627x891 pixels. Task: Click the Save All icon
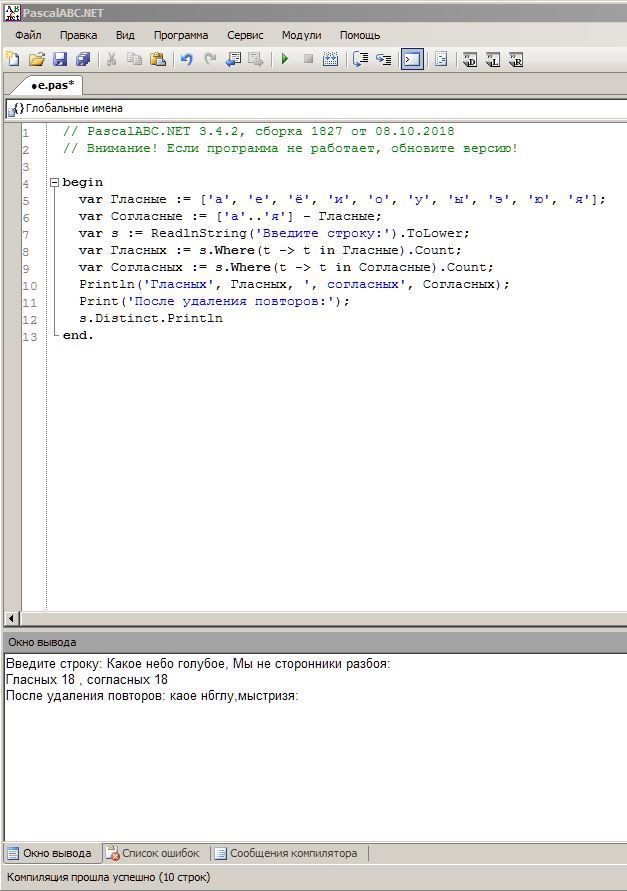pyautogui.click(x=83, y=59)
